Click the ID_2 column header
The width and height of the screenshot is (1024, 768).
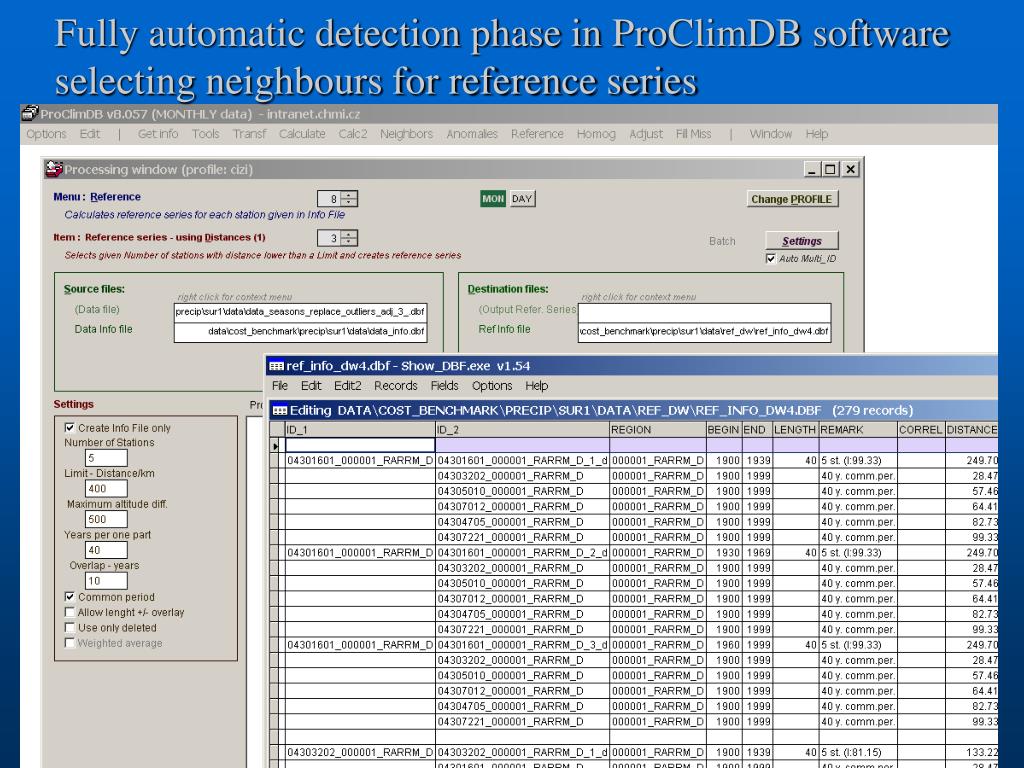click(x=522, y=430)
